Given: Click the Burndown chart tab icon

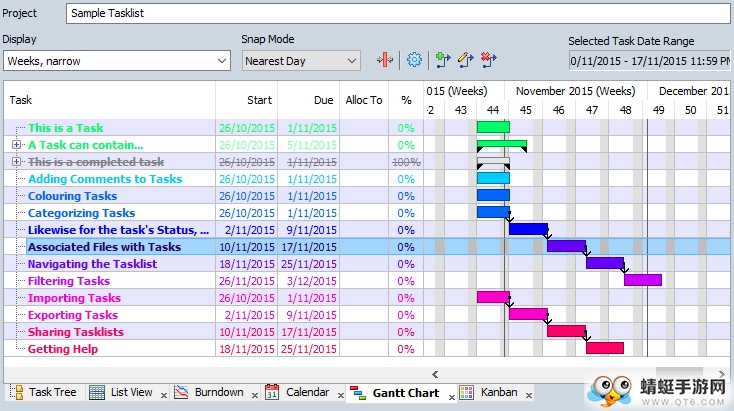Looking at the screenshot, I should coord(181,392).
